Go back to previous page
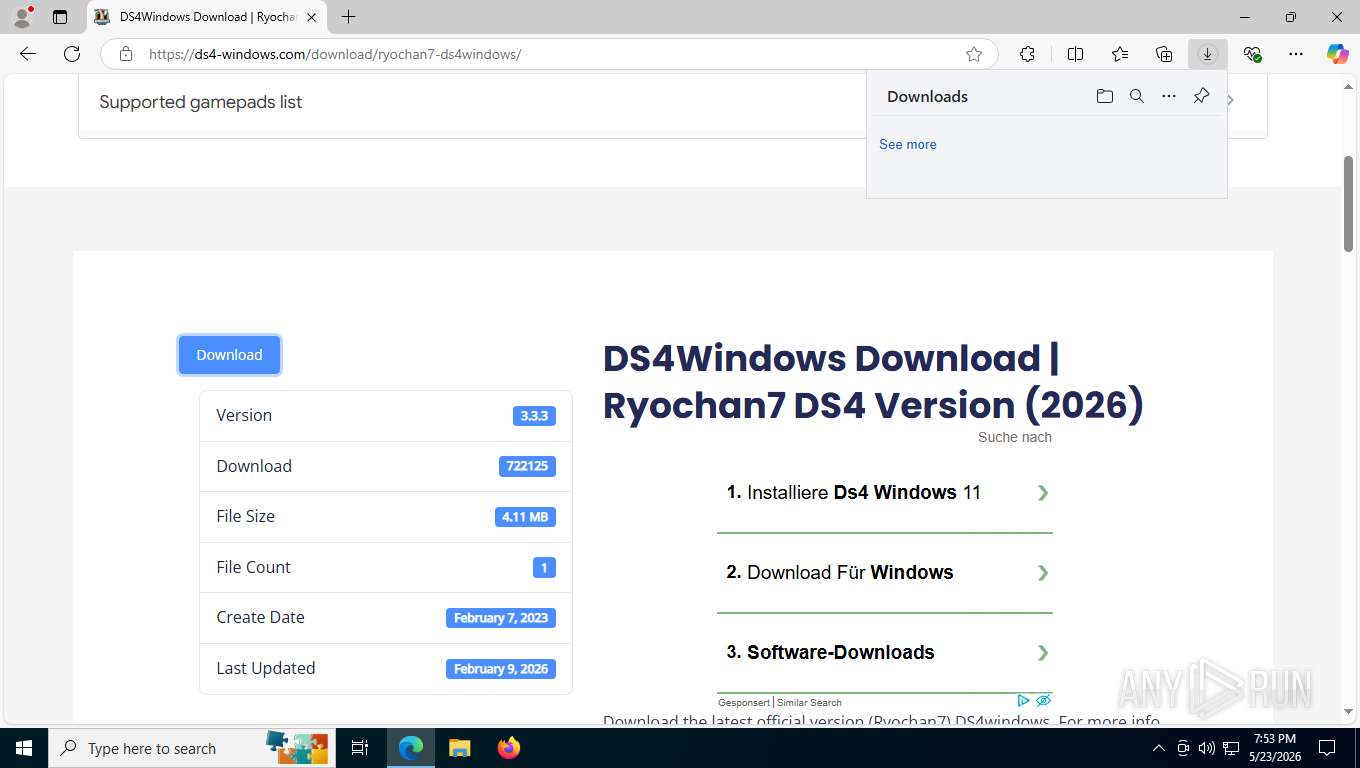 tap(28, 54)
